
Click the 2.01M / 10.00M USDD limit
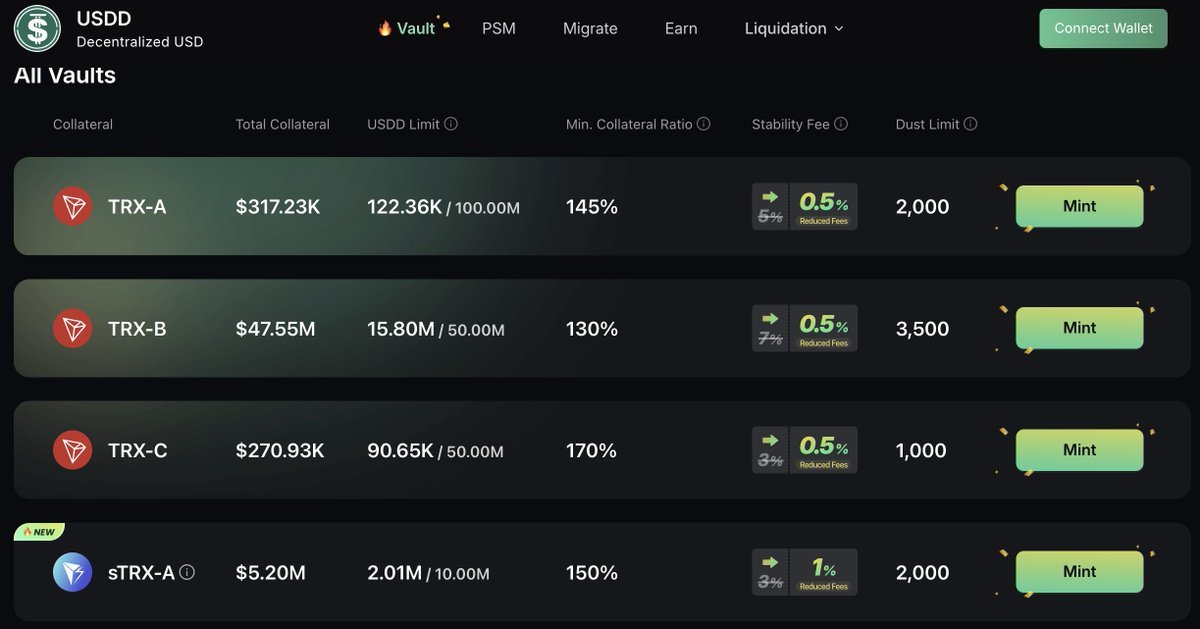point(429,573)
